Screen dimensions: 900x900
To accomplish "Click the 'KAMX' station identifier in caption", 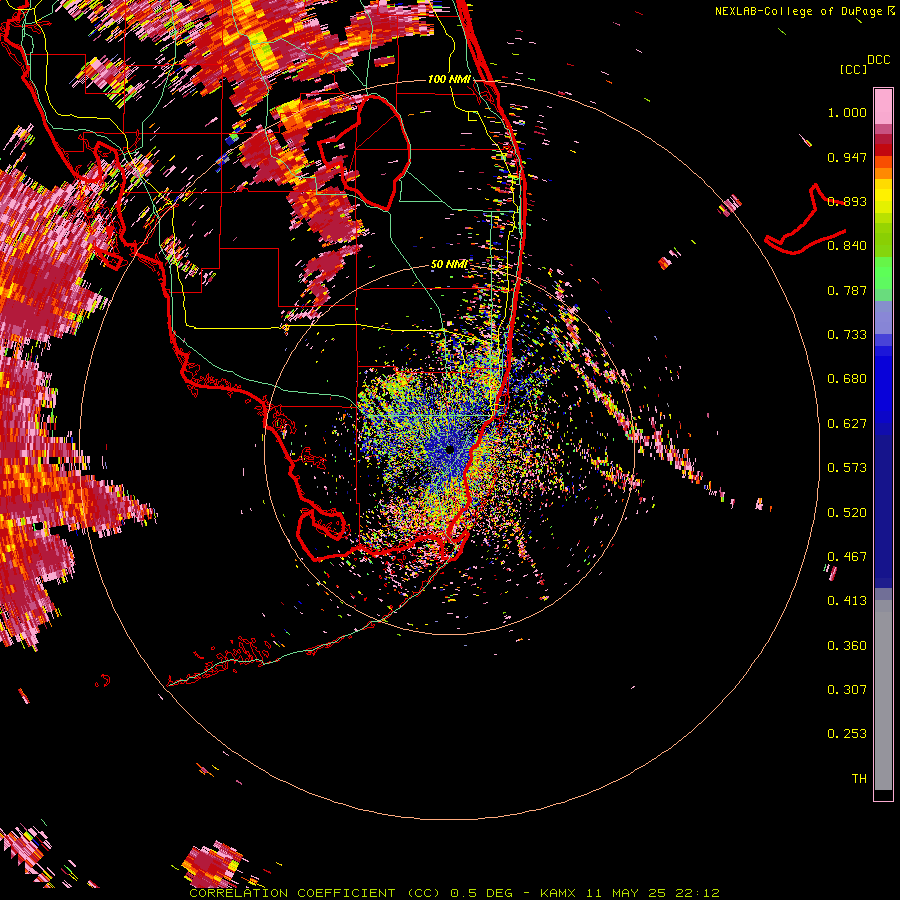I will point(557,893).
